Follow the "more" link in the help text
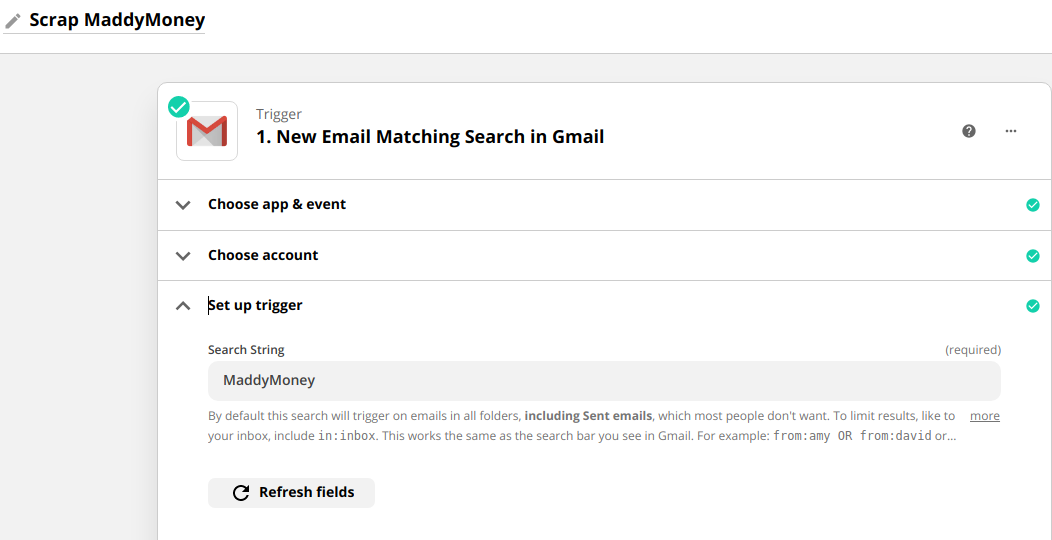 pyautogui.click(x=985, y=416)
